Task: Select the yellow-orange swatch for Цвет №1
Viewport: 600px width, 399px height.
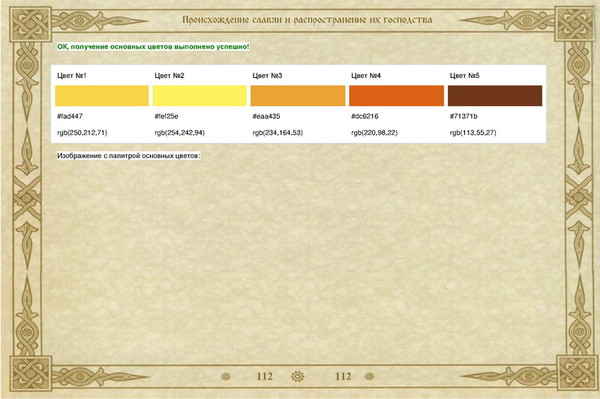Action: click(x=102, y=96)
